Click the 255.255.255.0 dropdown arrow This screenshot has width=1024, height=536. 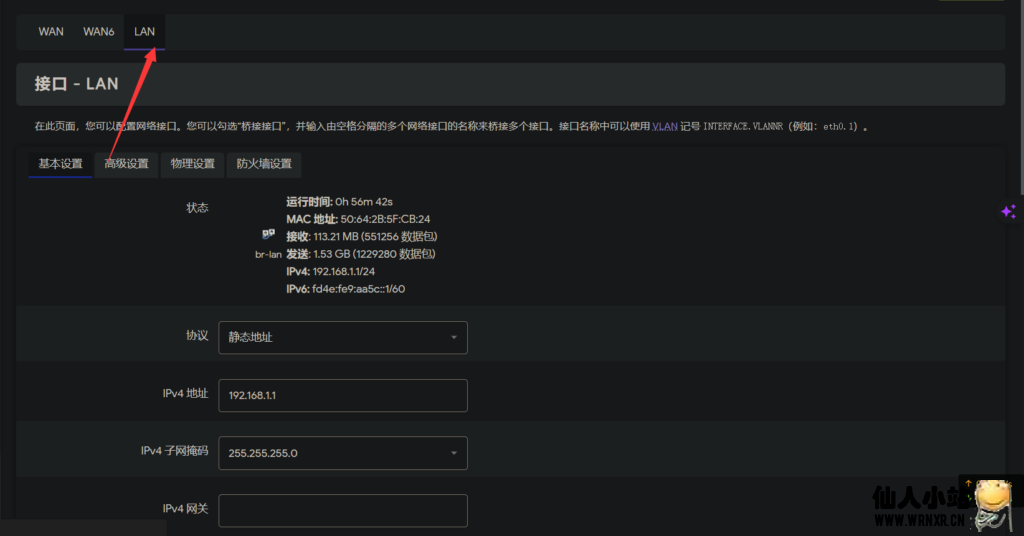454,453
